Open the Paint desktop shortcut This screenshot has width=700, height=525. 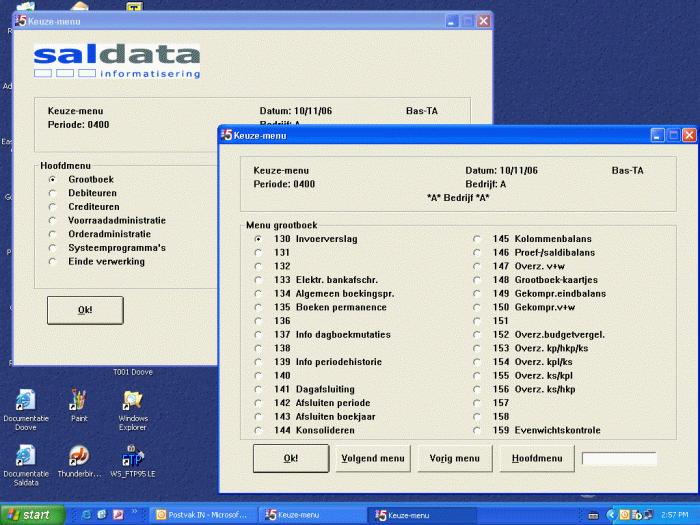(x=79, y=401)
